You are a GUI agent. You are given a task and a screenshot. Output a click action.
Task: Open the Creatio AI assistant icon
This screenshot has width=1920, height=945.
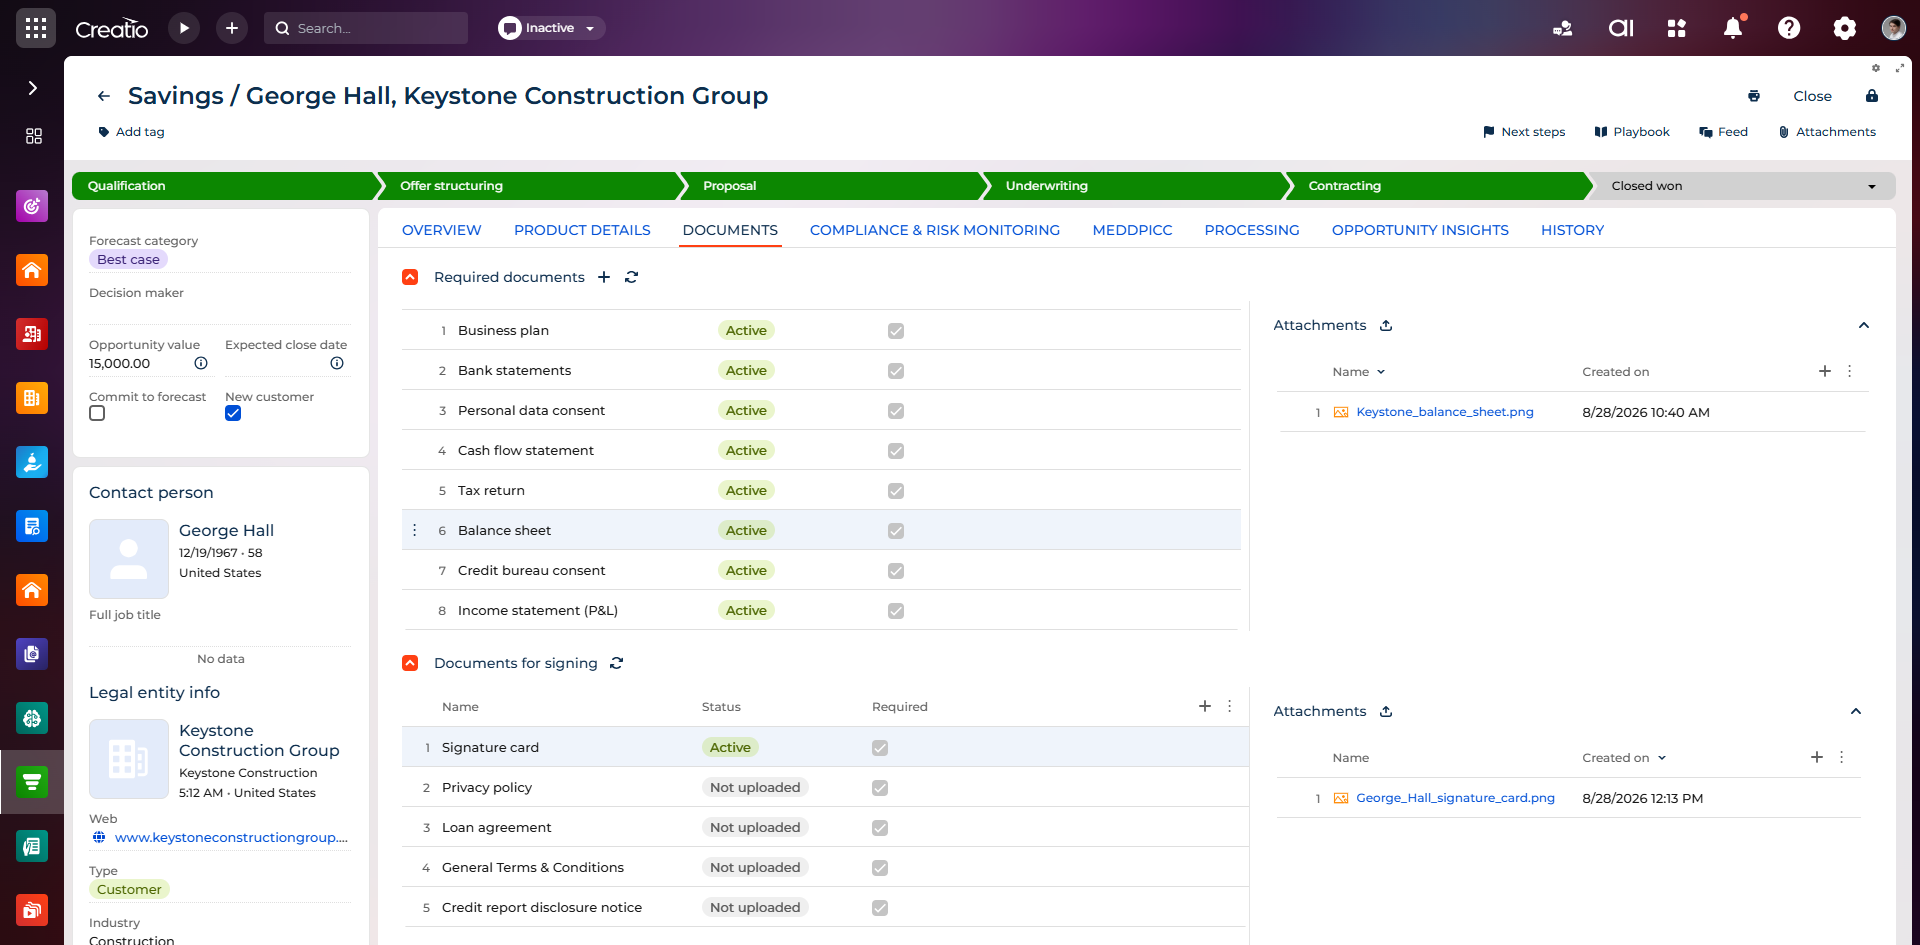tap(1621, 28)
